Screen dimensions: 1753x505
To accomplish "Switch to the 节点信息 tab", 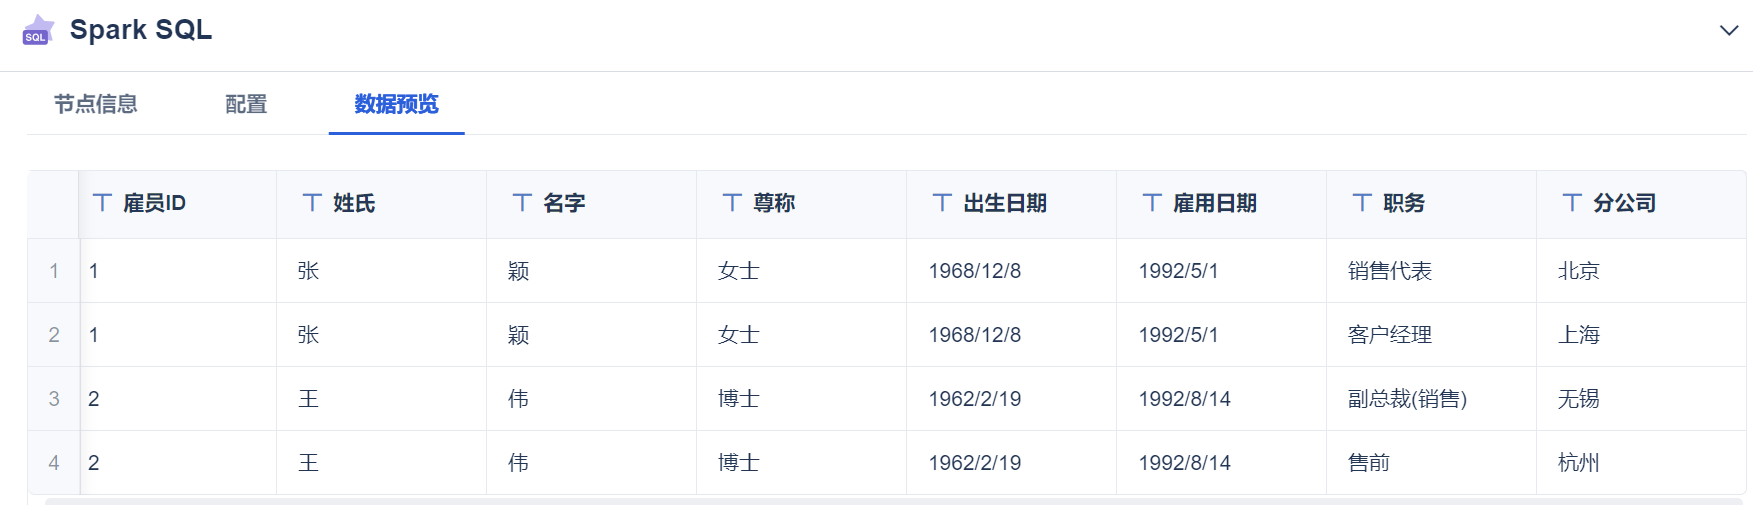I will pos(96,104).
